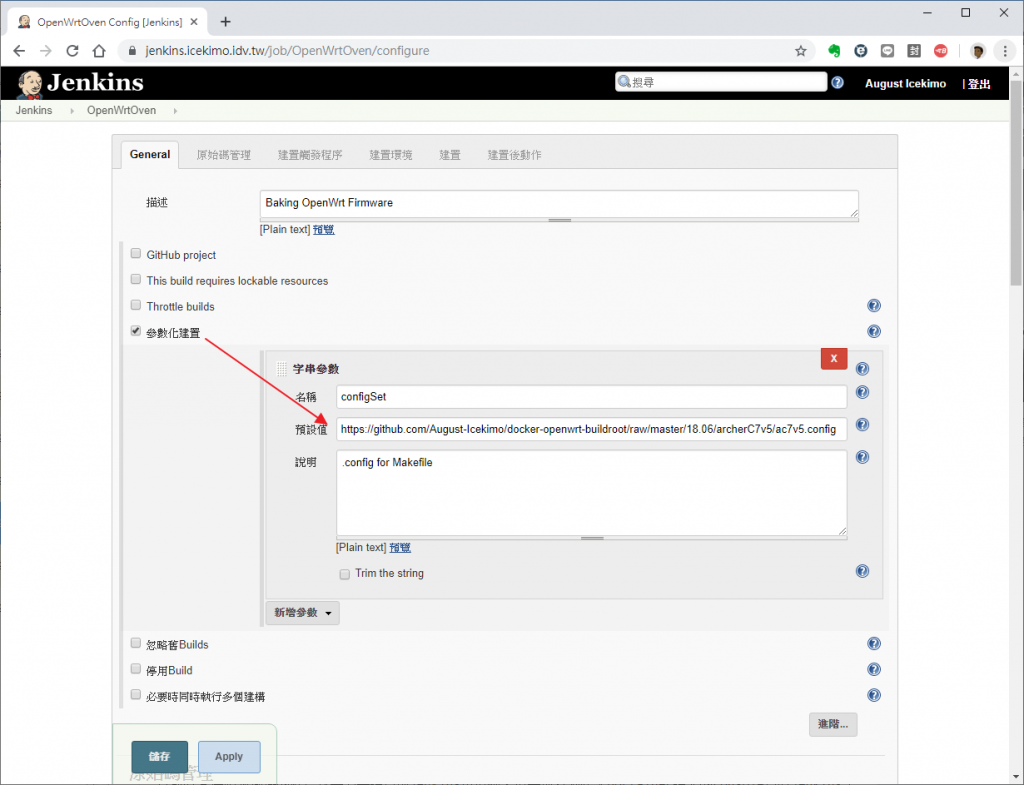Viewport: 1024px width, 785px height.
Task: Expand Jenkins breadcrumb arrow
Action: (x=72, y=111)
